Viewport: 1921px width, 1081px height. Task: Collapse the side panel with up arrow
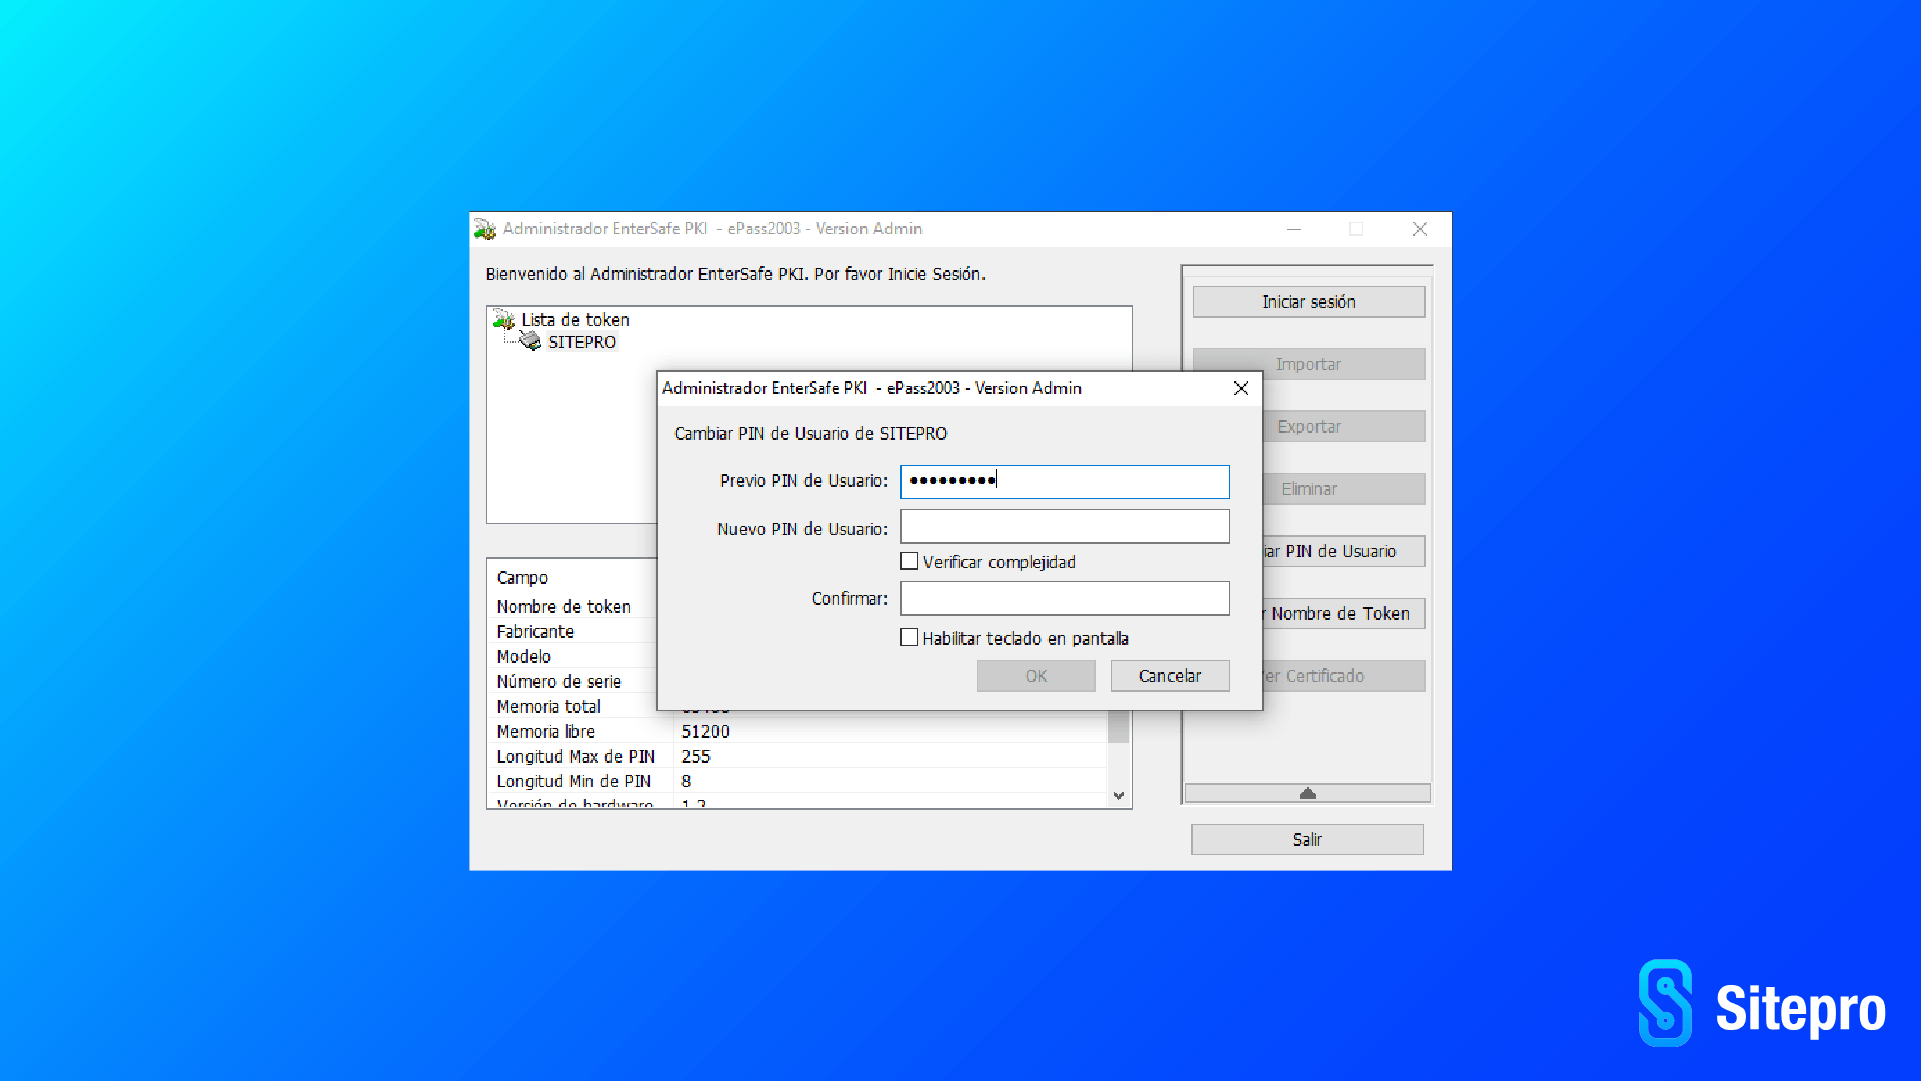click(x=1307, y=793)
